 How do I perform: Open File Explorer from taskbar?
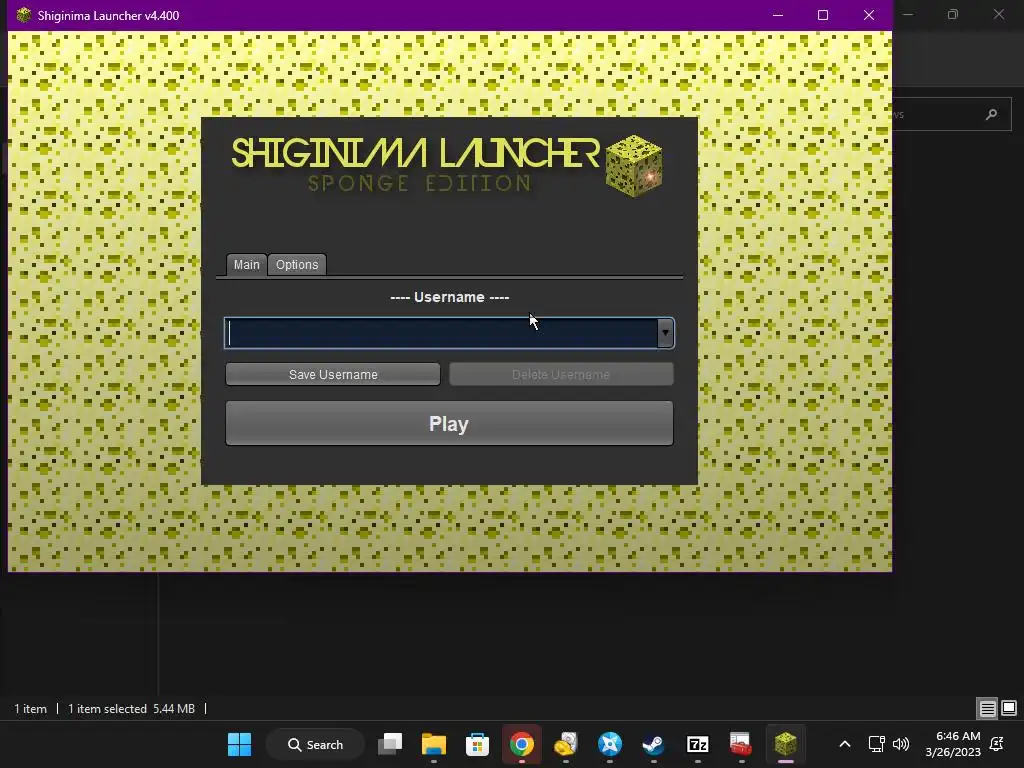[x=434, y=744]
